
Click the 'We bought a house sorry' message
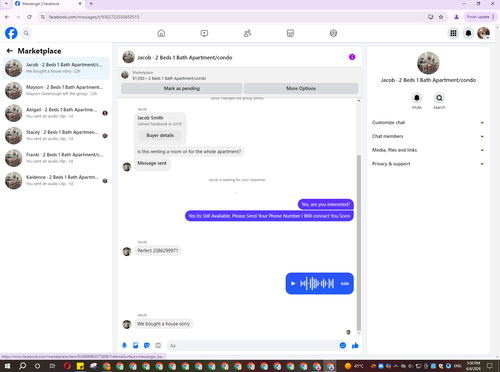tap(163, 324)
